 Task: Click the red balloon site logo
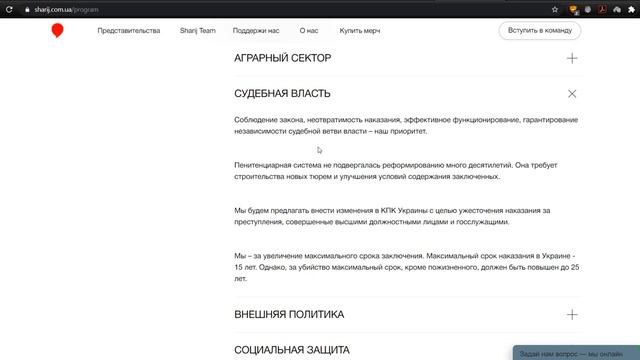(x=58, y=31)
